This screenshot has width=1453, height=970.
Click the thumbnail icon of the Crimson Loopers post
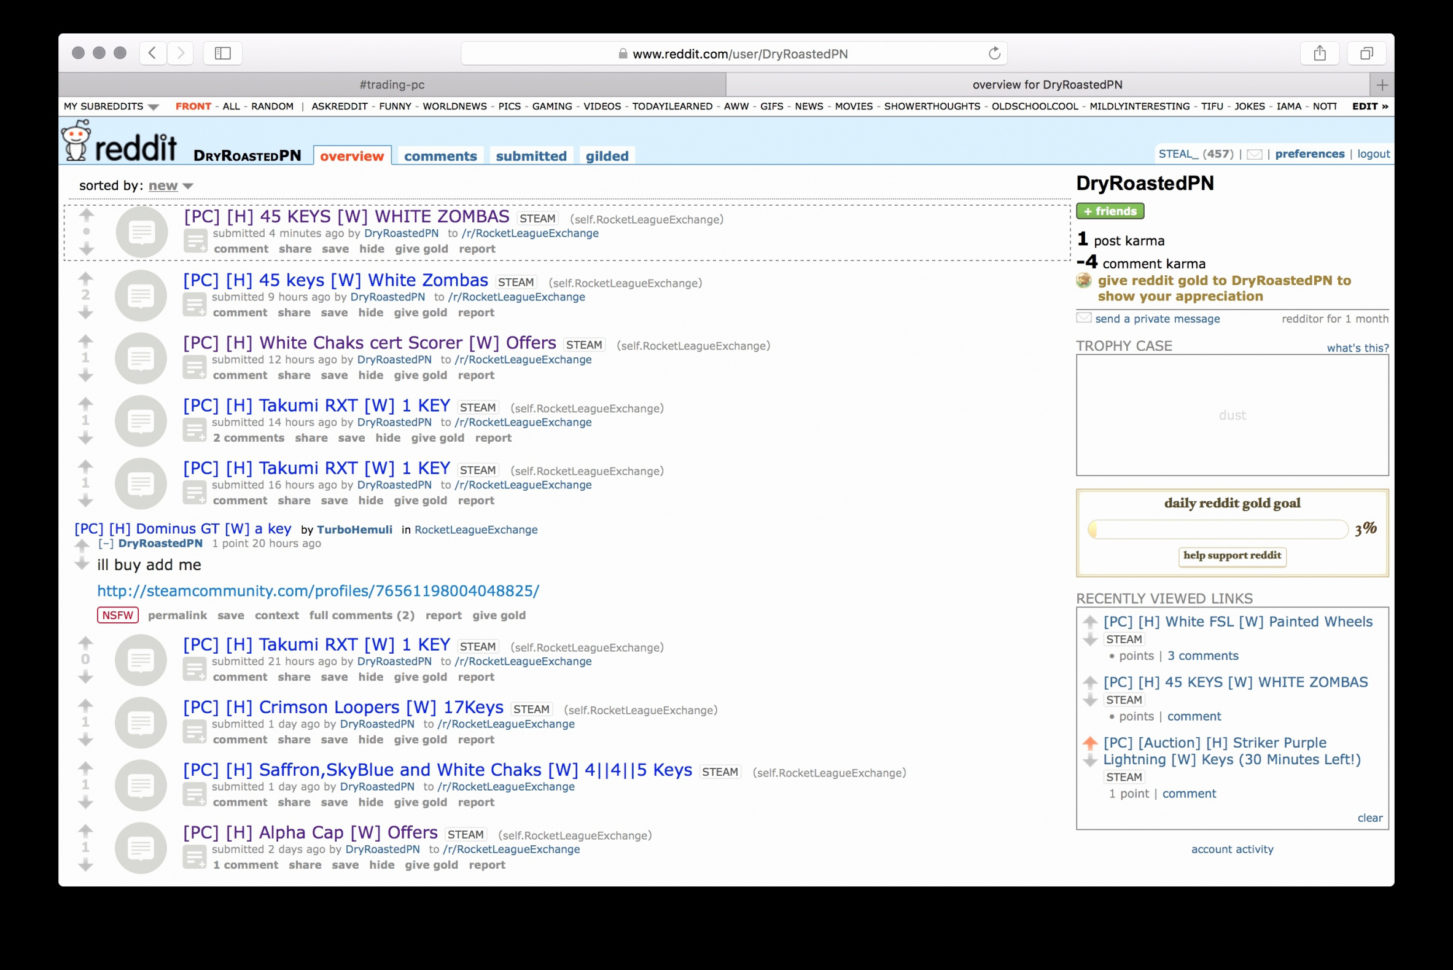(141, 722)
